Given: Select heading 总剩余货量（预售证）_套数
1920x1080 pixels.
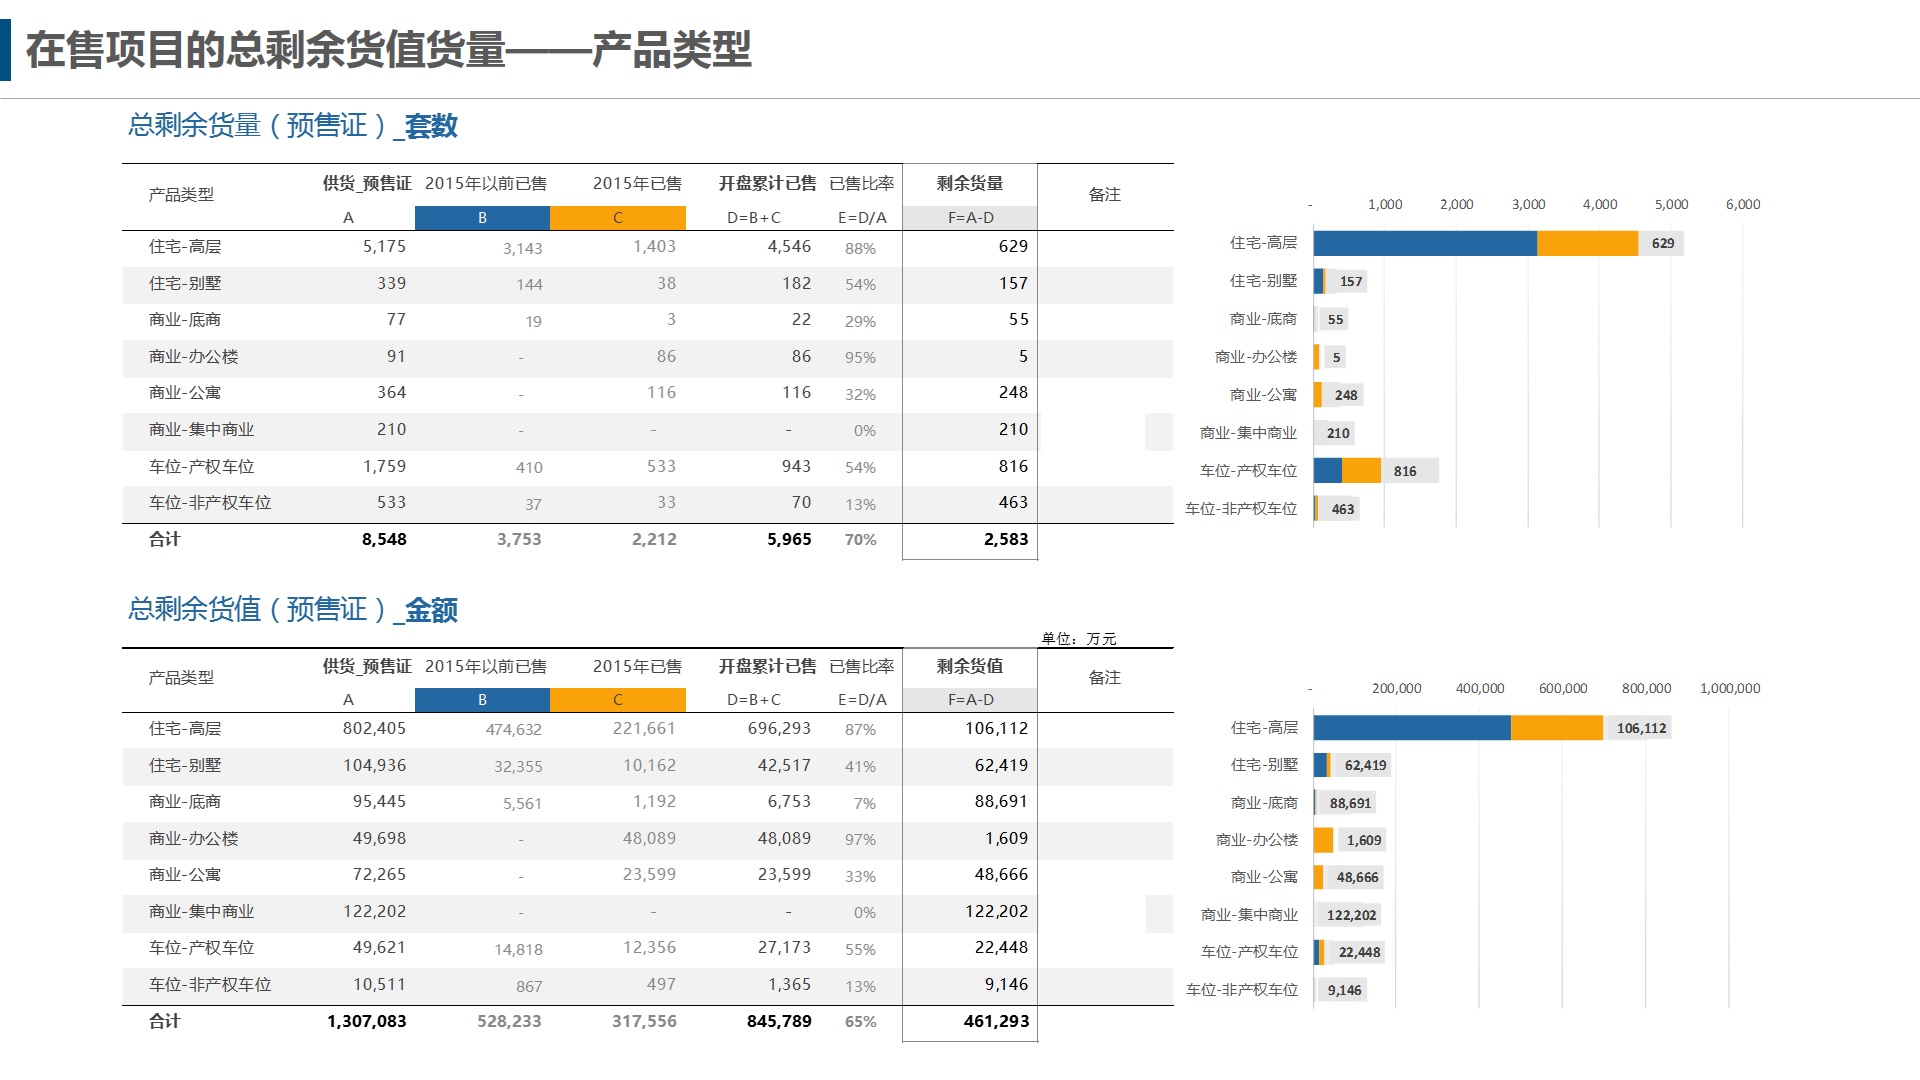Looking at the screenshot, I should (293, 126).
